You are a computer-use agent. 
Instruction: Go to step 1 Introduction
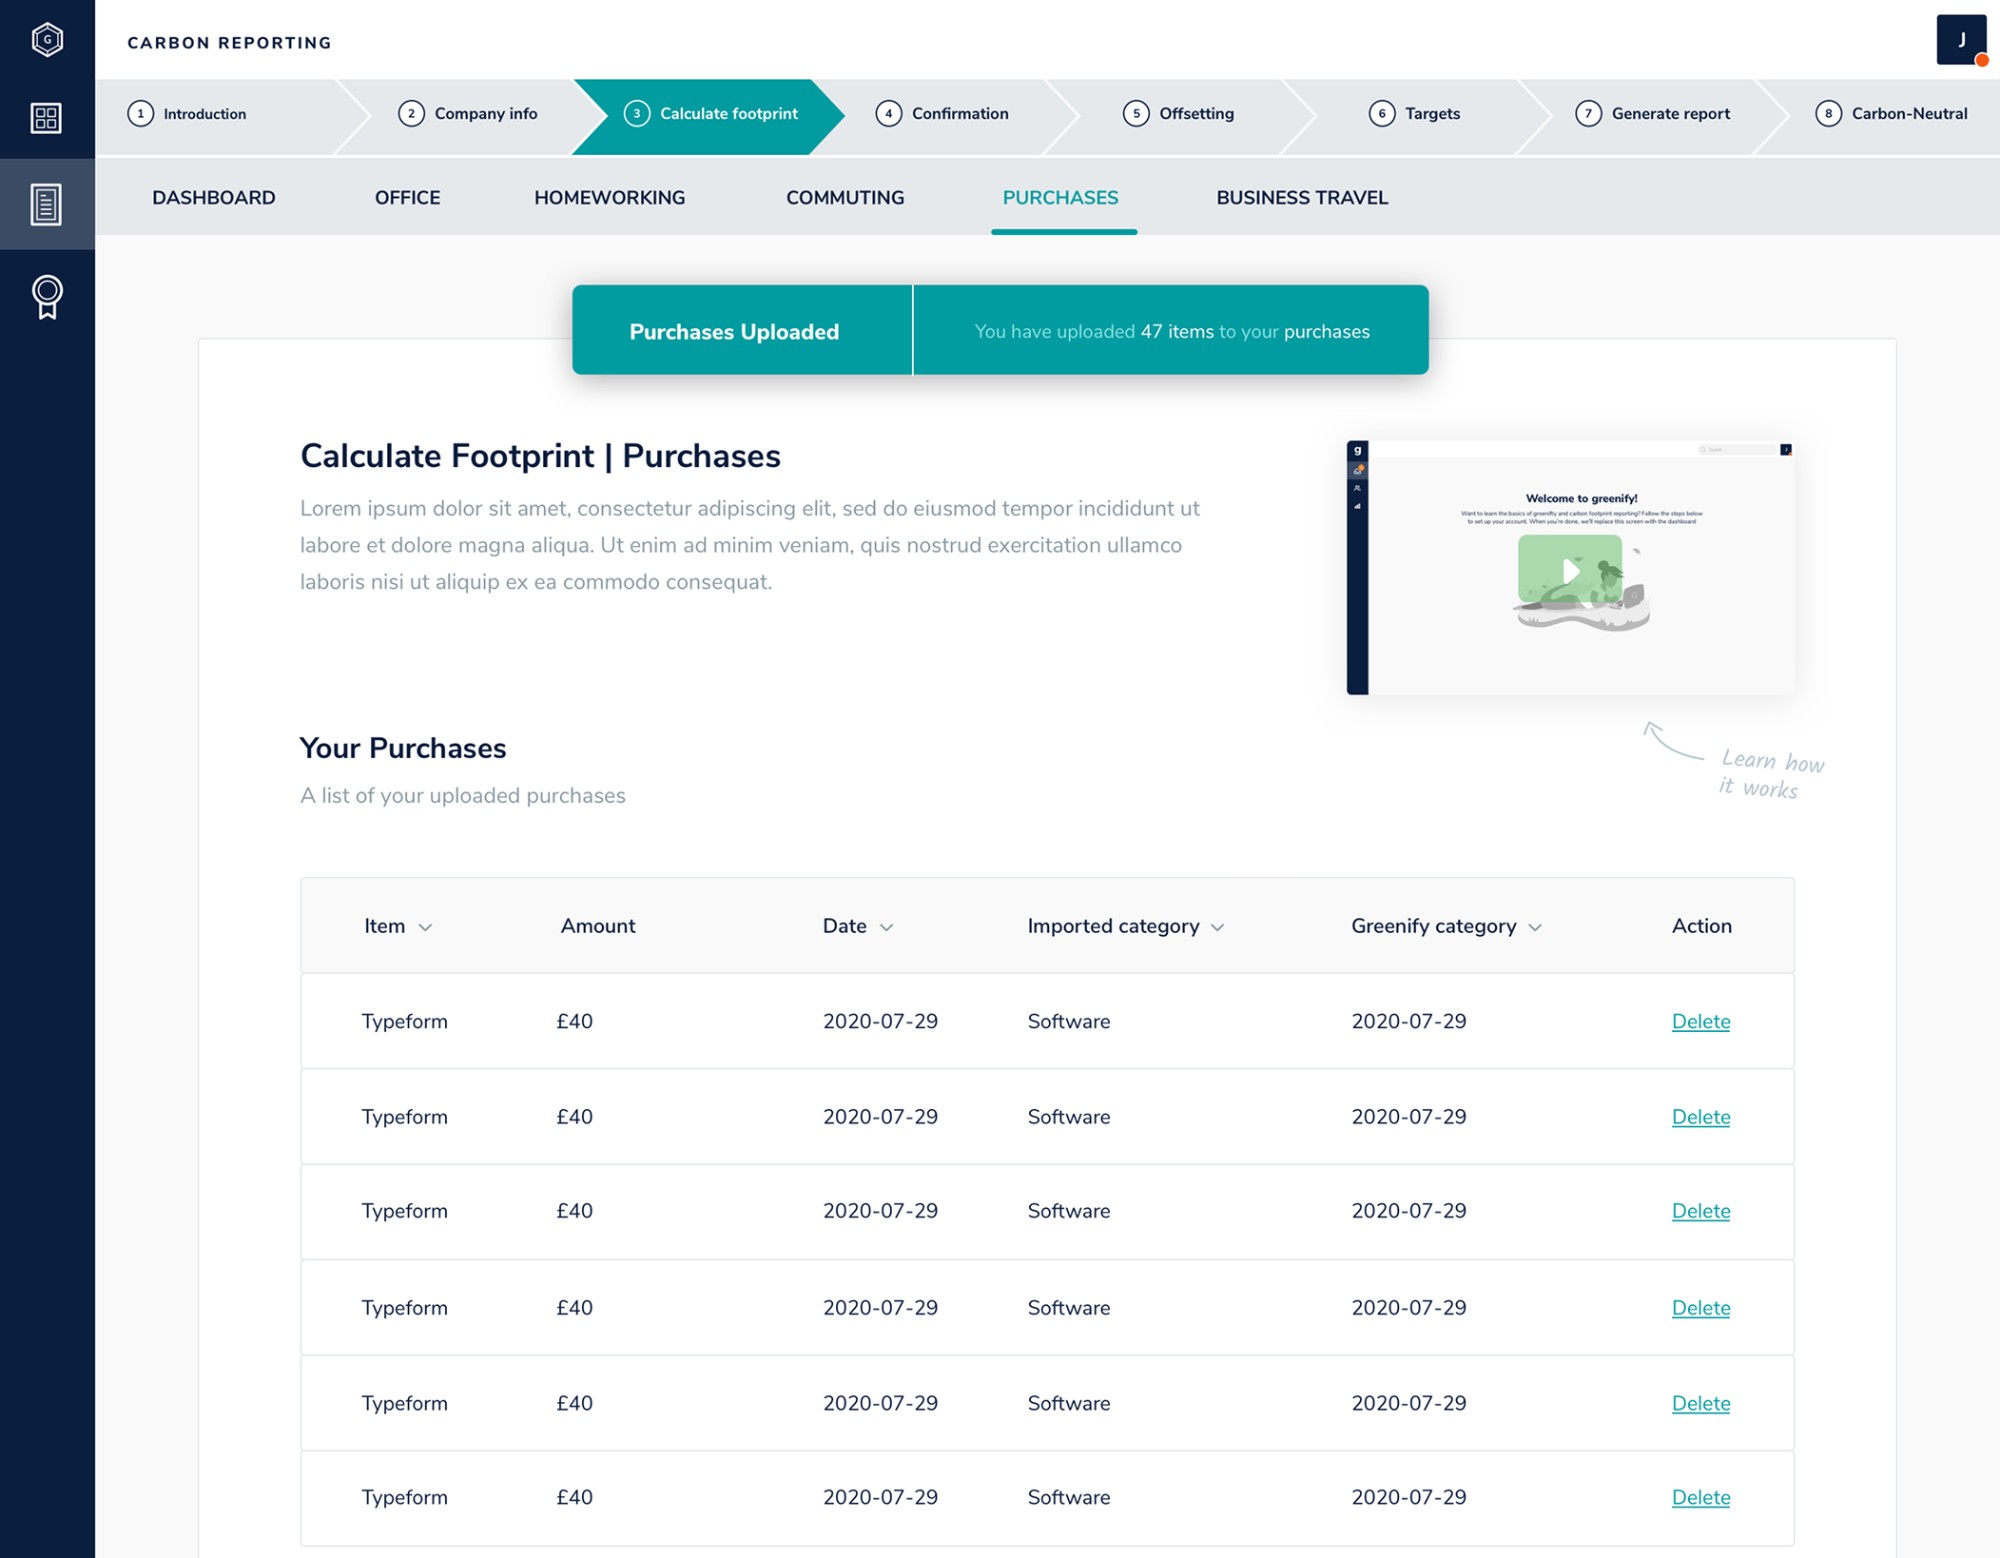(187, 114)
